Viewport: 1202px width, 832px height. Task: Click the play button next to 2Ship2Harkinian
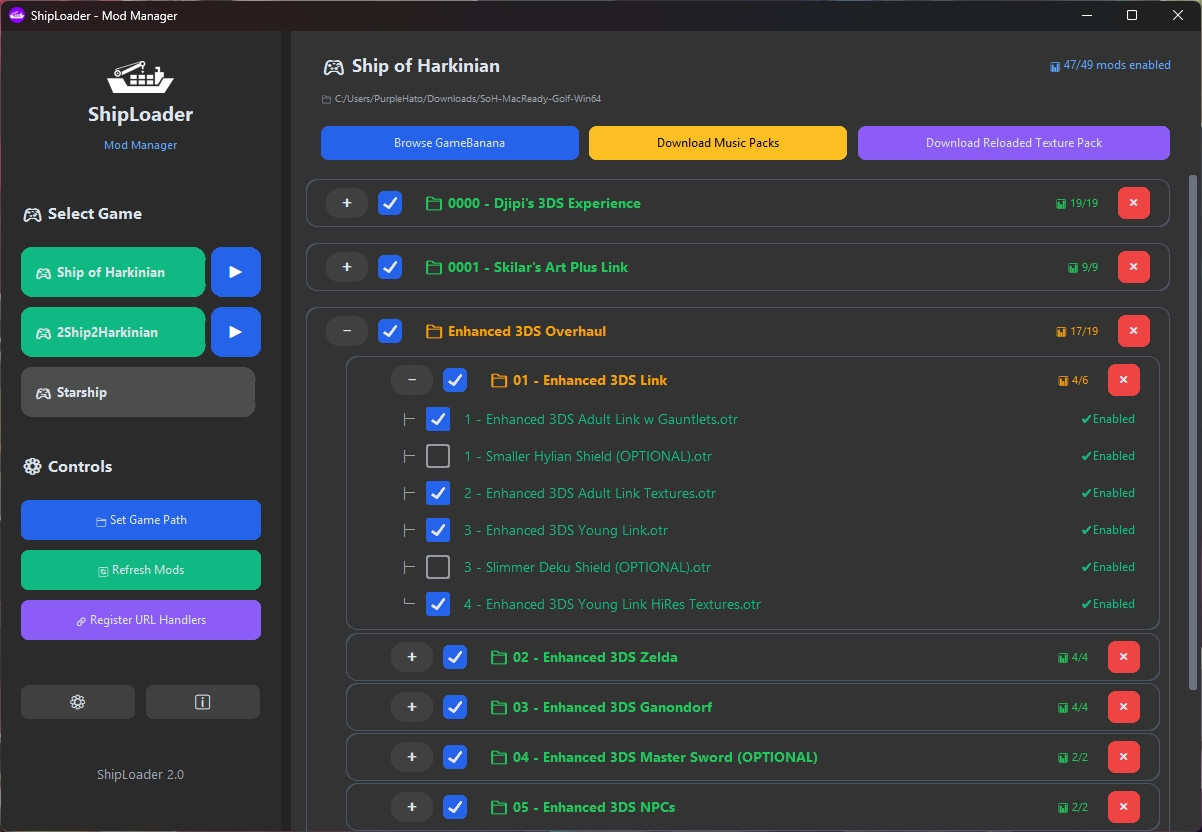pyautogui.click(x=236, y=331)
